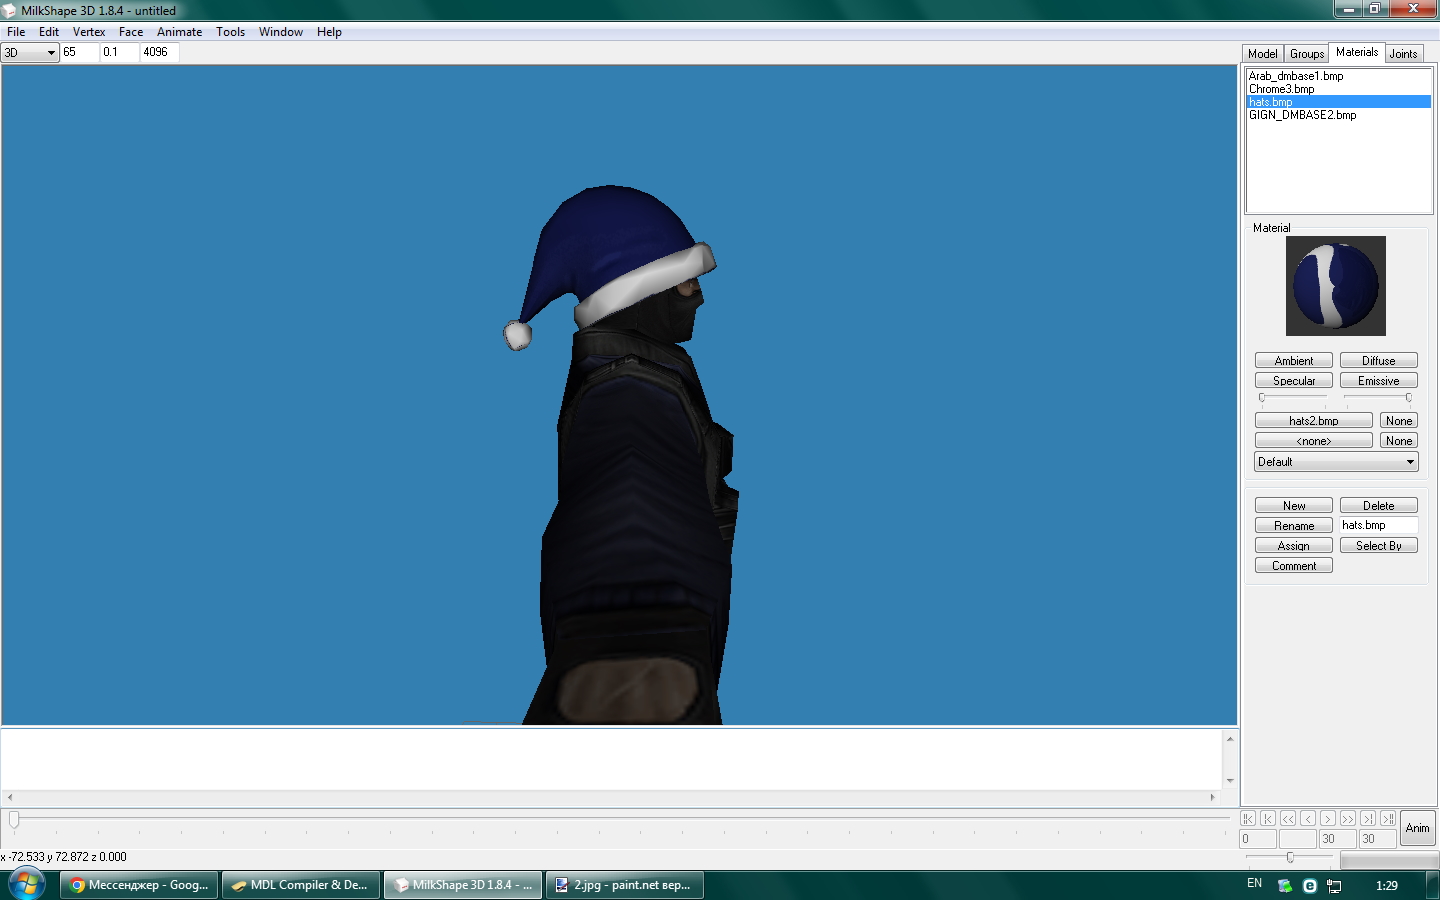Click the Specular color button
The width and height of the screenshot is (1440, 900).
1294,381
